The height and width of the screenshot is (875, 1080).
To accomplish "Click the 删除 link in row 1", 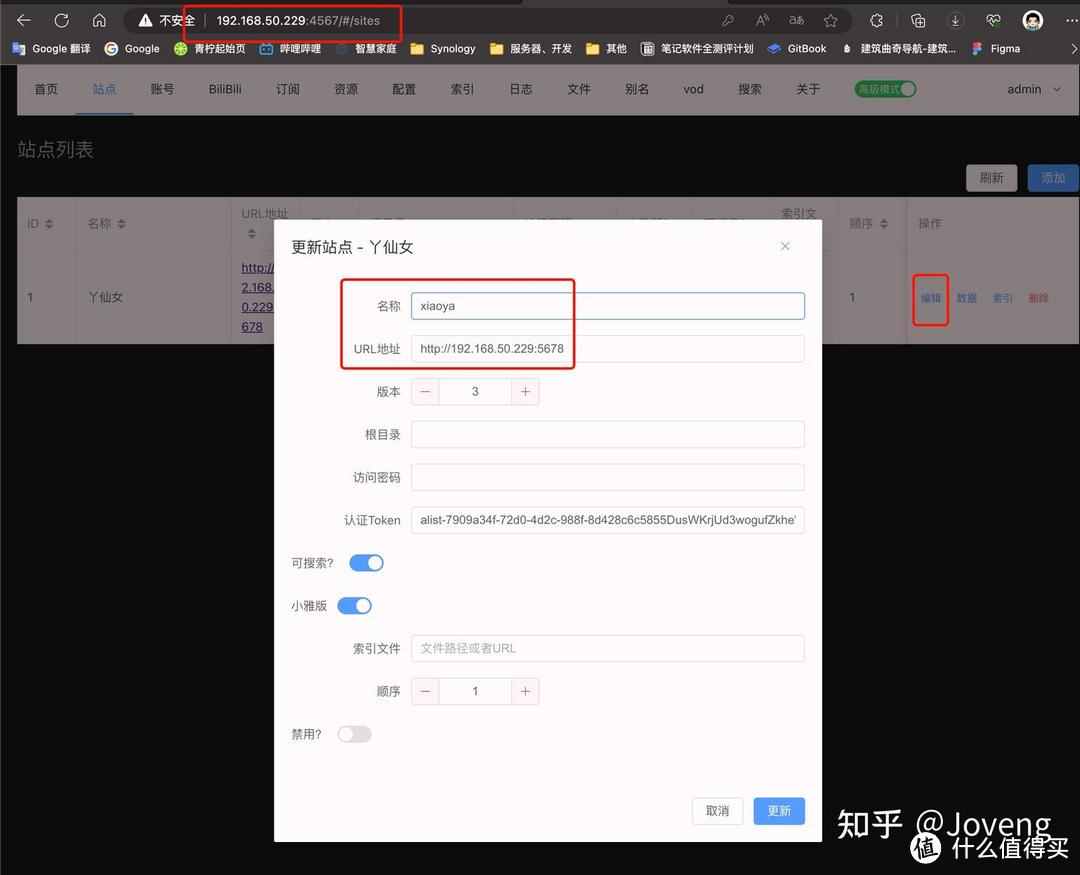I will pyautogui.click(x=1038, y=298).
